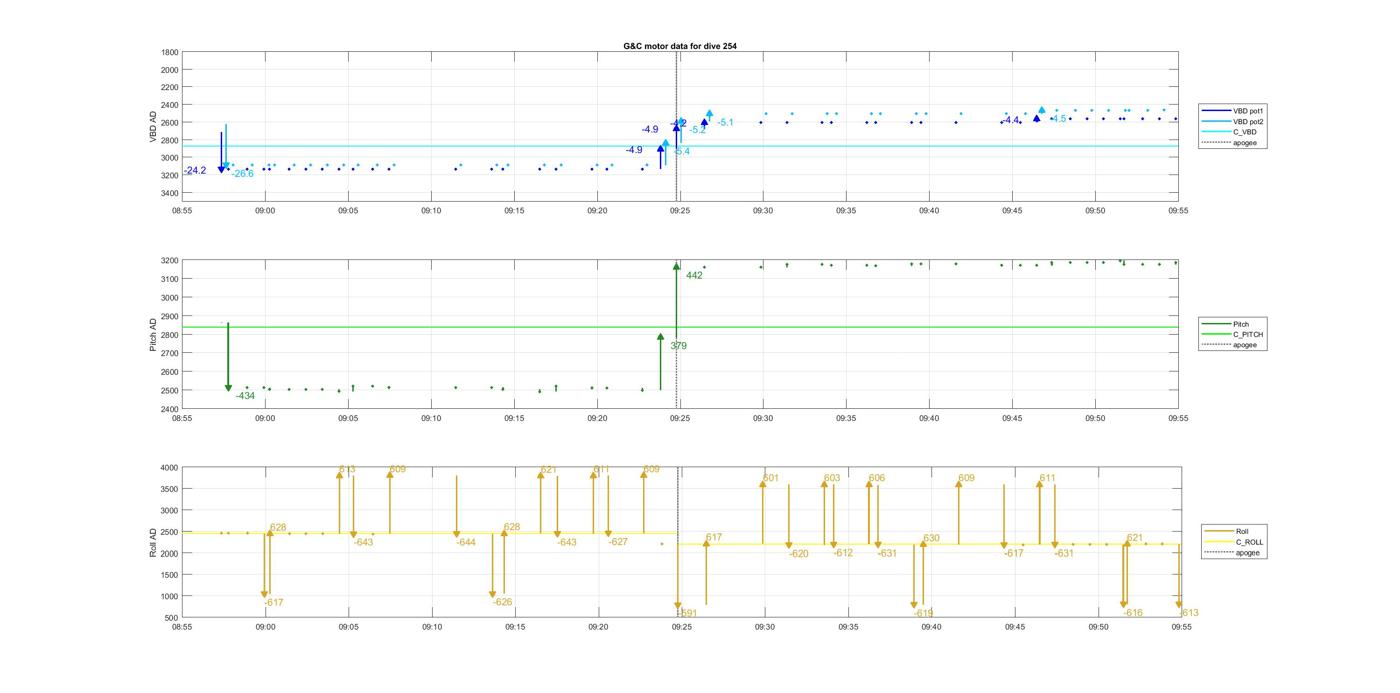Image resolution: width=1400 pixels, height=693 pixels.
Task: Click the '-591' roll label at apogee
Action: 687,613
